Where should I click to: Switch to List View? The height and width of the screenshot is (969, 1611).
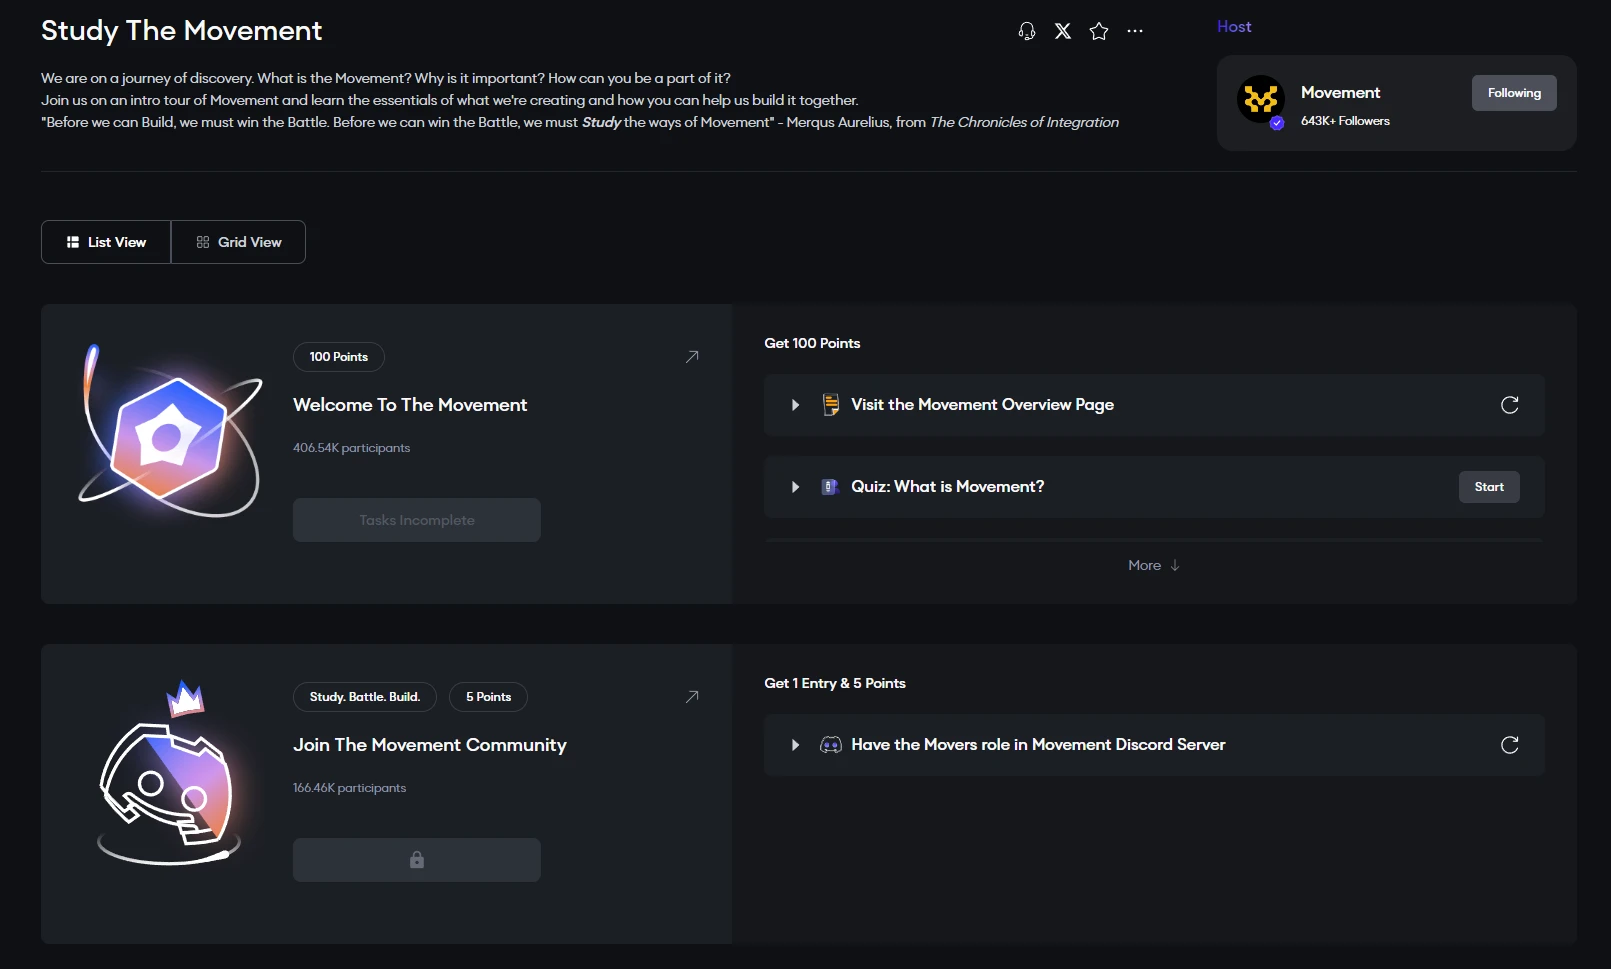(x=106, y=242)
